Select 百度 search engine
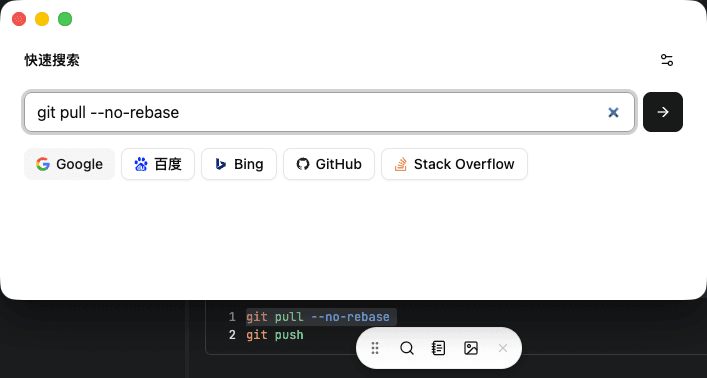This screenshot has width=707, height=378. coord(158,164)
